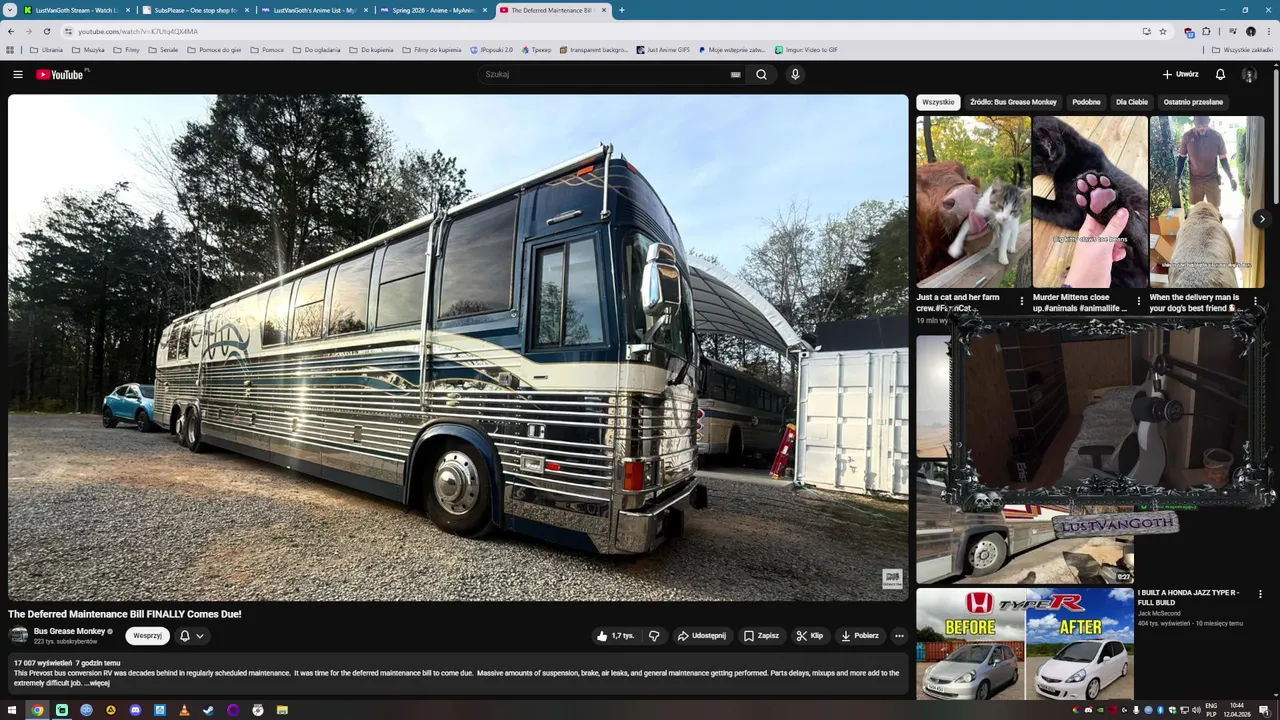Go back in browser history

click(11, 31)
